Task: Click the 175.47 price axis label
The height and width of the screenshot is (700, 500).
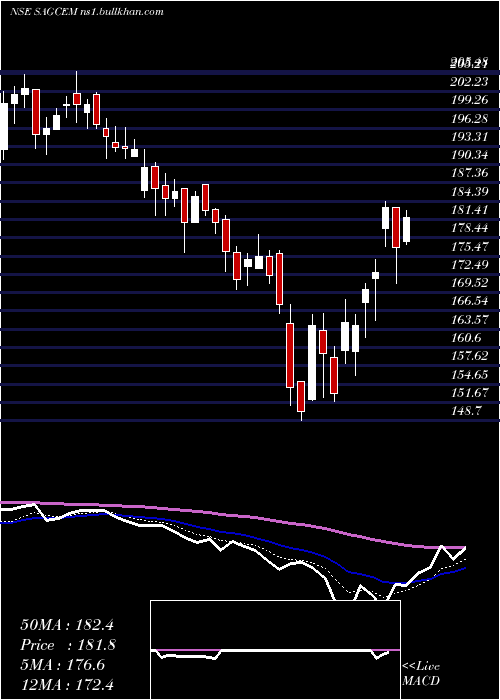Action: pyautogui.click(x=469, y=247)
